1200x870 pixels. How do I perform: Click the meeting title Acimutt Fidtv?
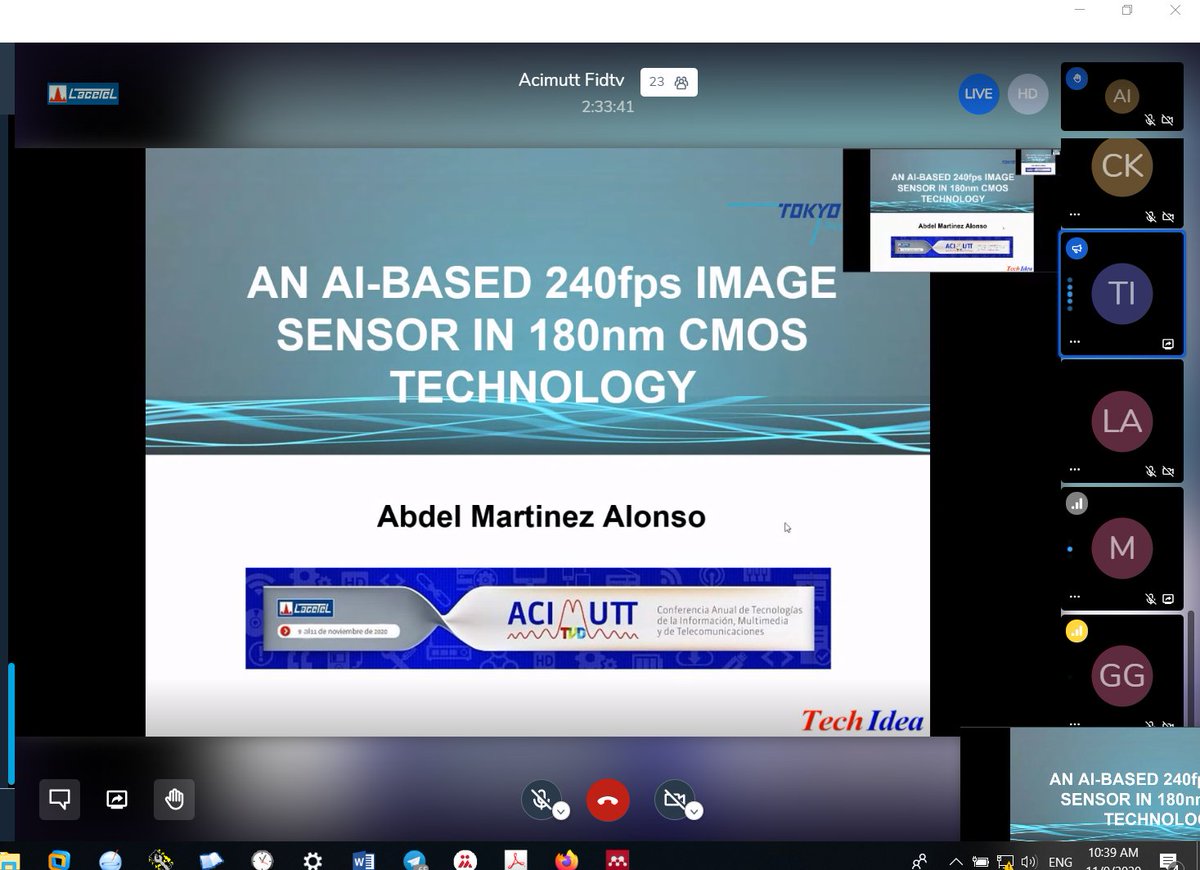pyautogui.click(x=570, y=80)
